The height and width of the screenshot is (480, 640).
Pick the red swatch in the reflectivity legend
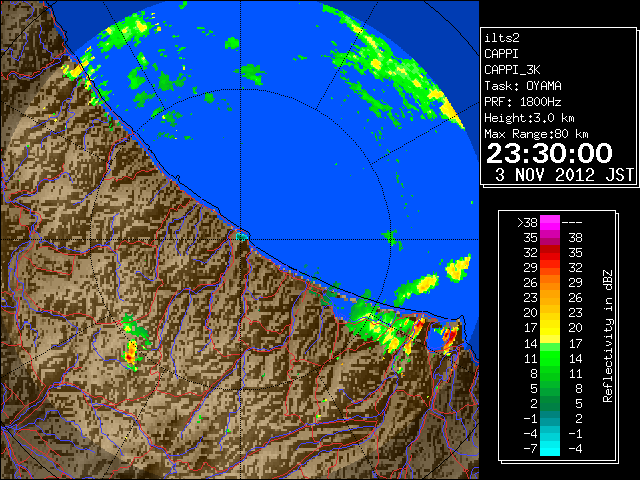point(550,253)
